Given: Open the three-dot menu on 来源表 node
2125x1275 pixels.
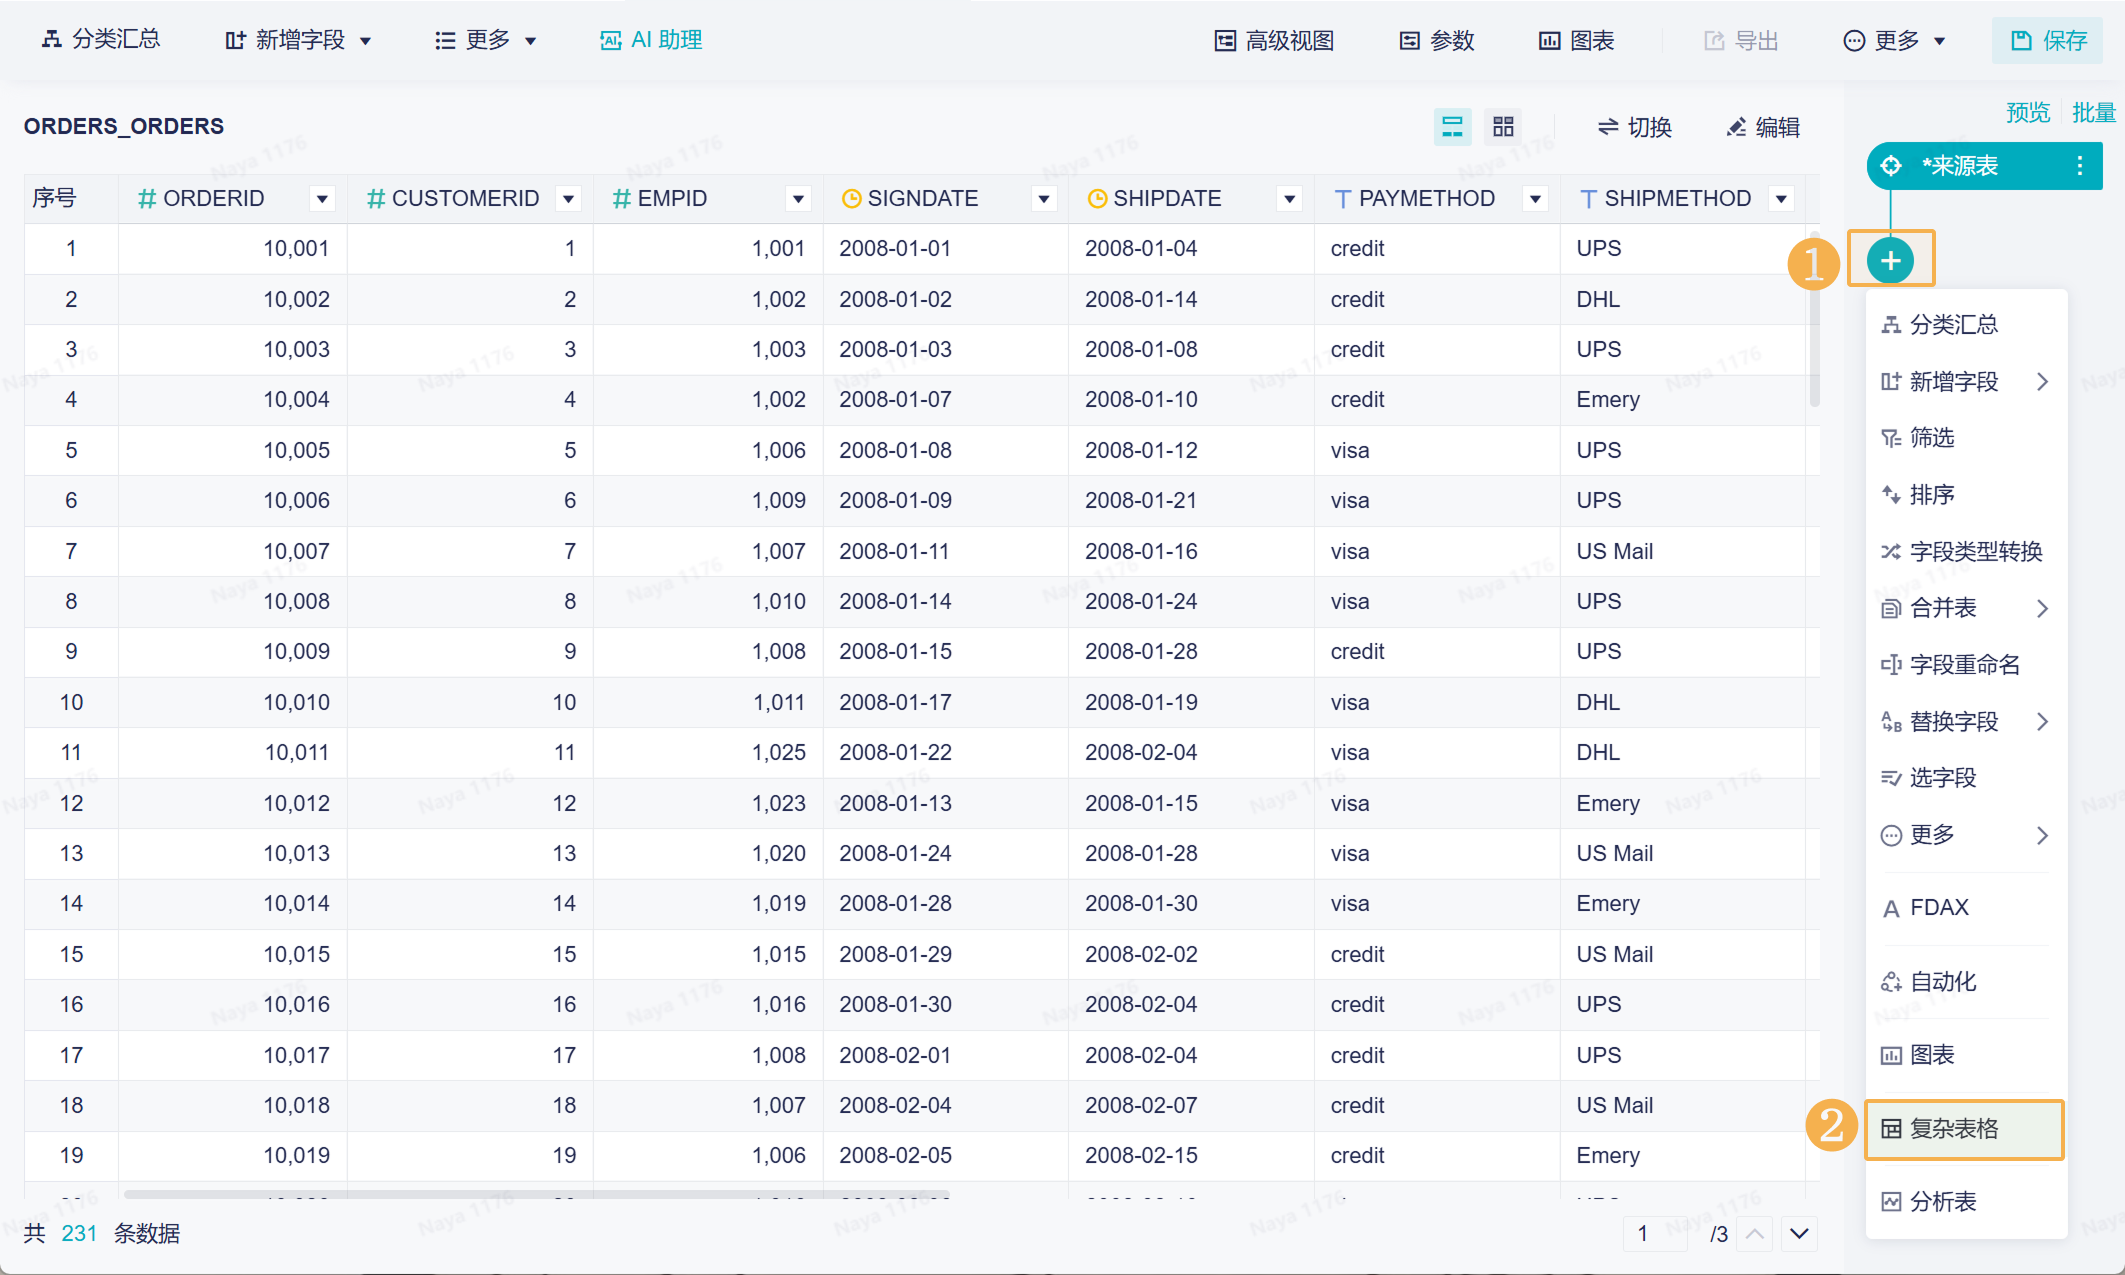Looking at the screenshot, I should pyautogui.click(x=2080, y=166).
